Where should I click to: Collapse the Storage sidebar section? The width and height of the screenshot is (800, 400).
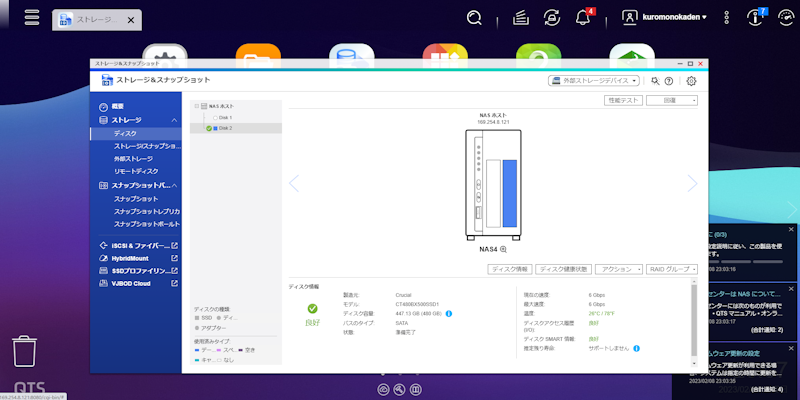174,120
